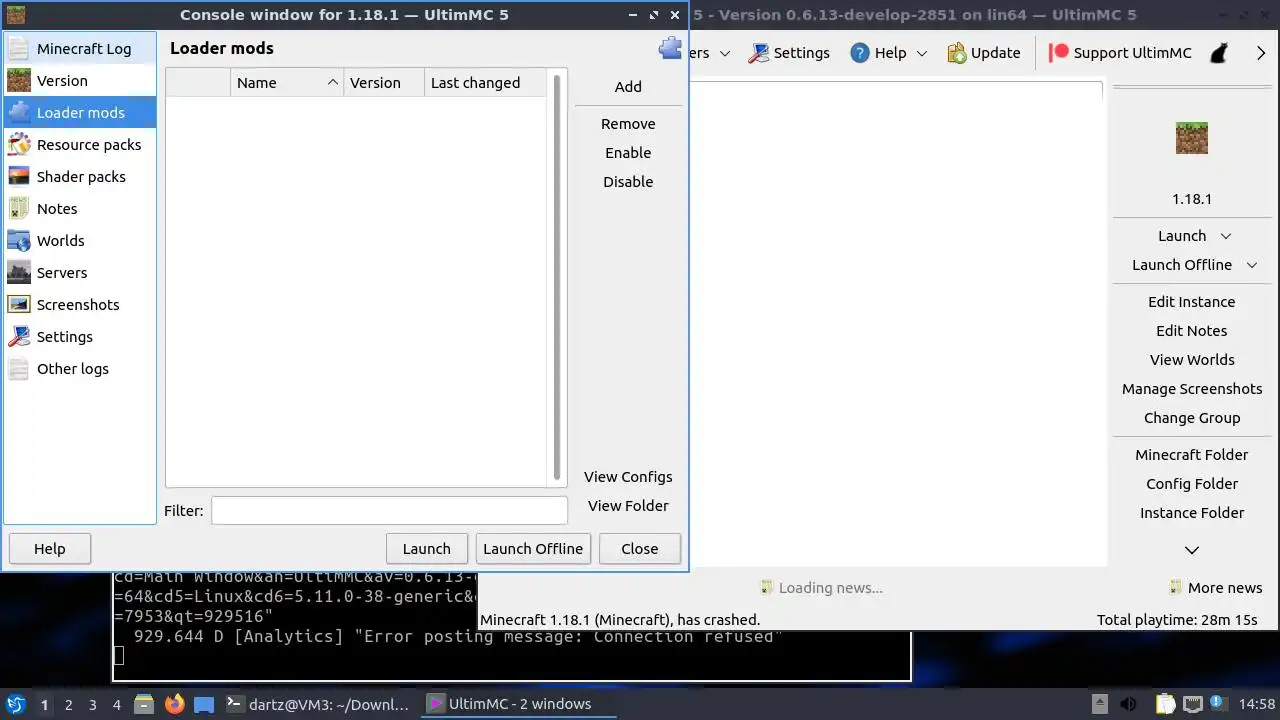This screenshot has height=720, width=1280.
Task: Click the 1.18.1 instance grass block icon
Action: tap(1192, 138)
